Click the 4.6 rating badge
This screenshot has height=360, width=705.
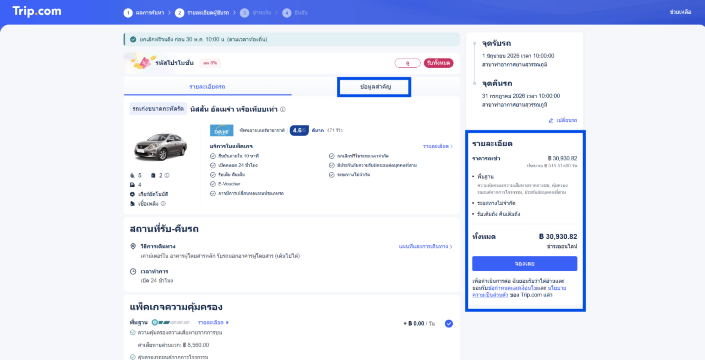tap(299, 130)
